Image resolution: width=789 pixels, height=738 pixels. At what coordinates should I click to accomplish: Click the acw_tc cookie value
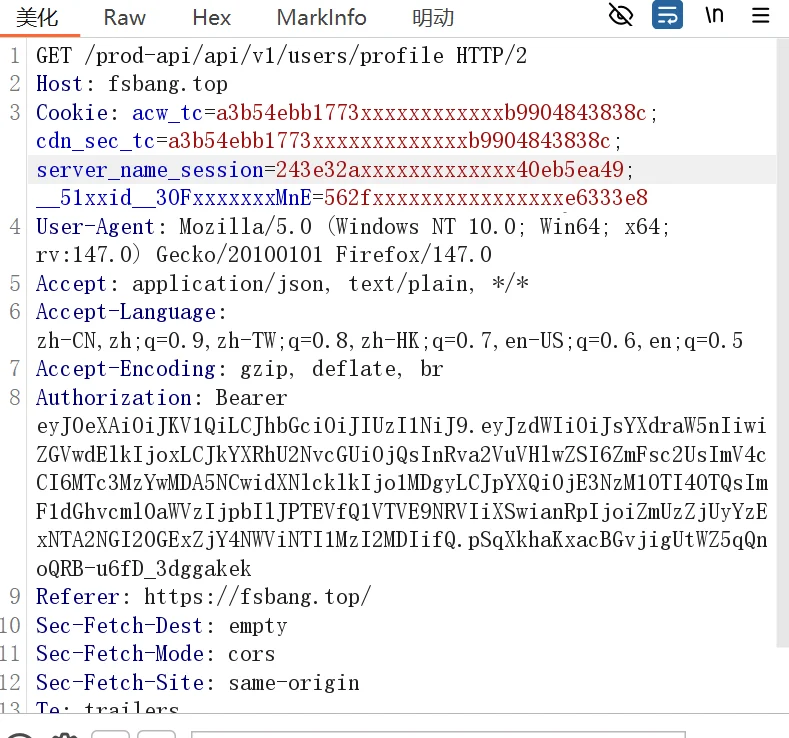tap(430, 112)
